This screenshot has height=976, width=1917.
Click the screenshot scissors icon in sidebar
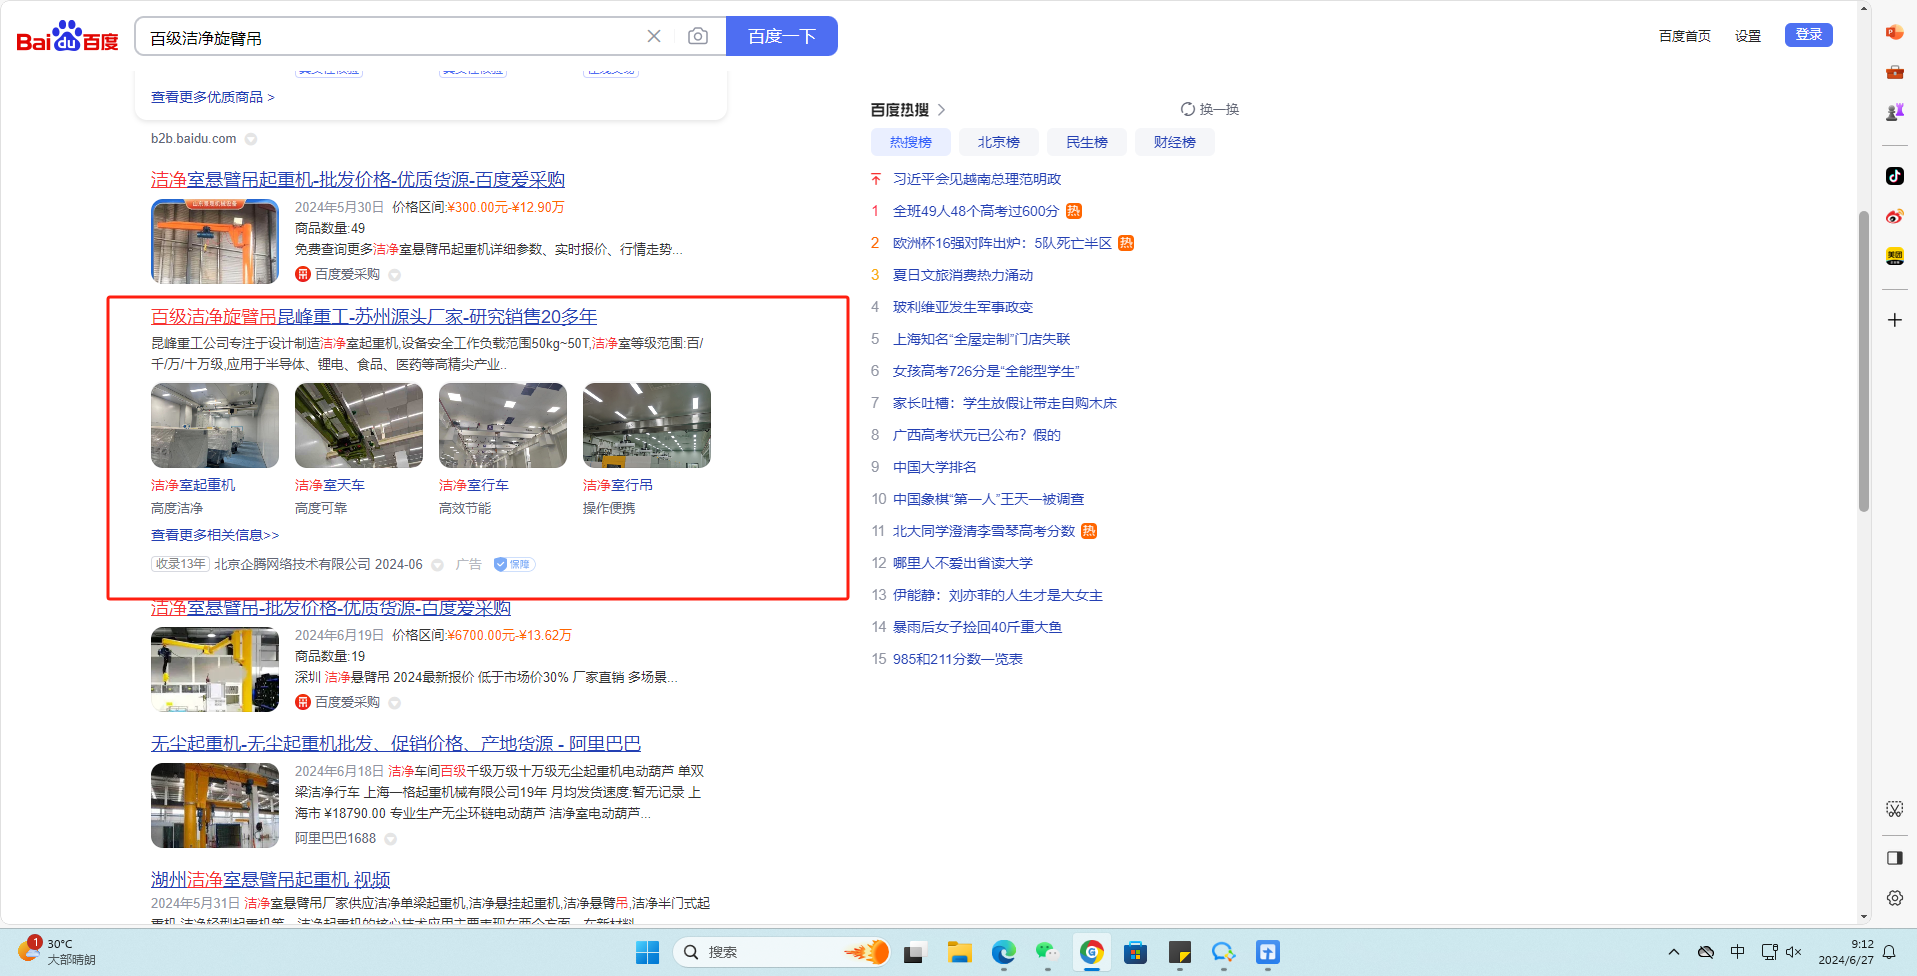[x=1894, y=809]
